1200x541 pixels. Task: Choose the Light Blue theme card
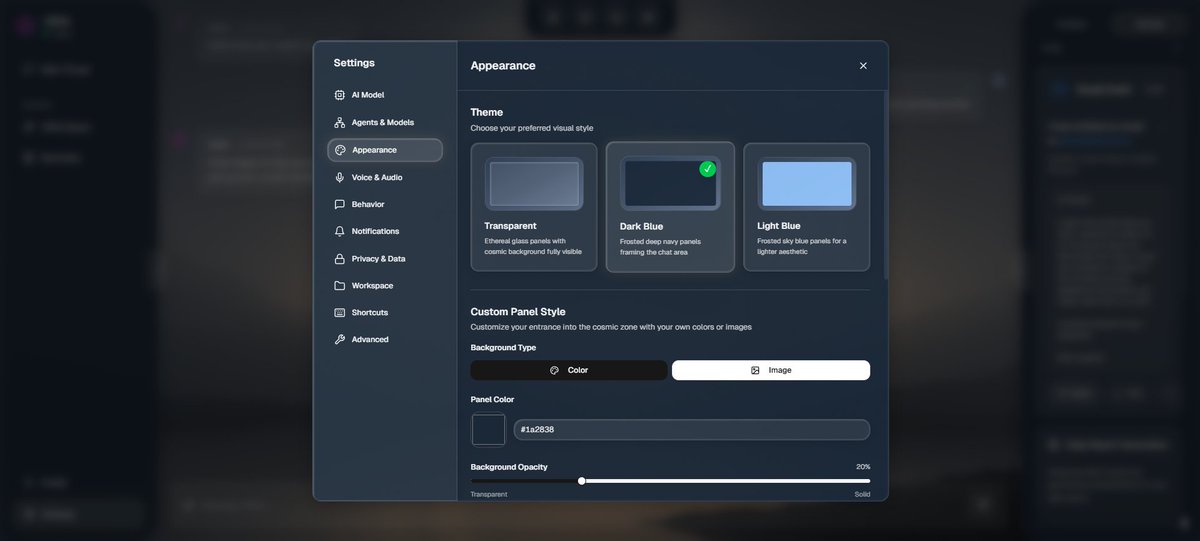point(806,207)
